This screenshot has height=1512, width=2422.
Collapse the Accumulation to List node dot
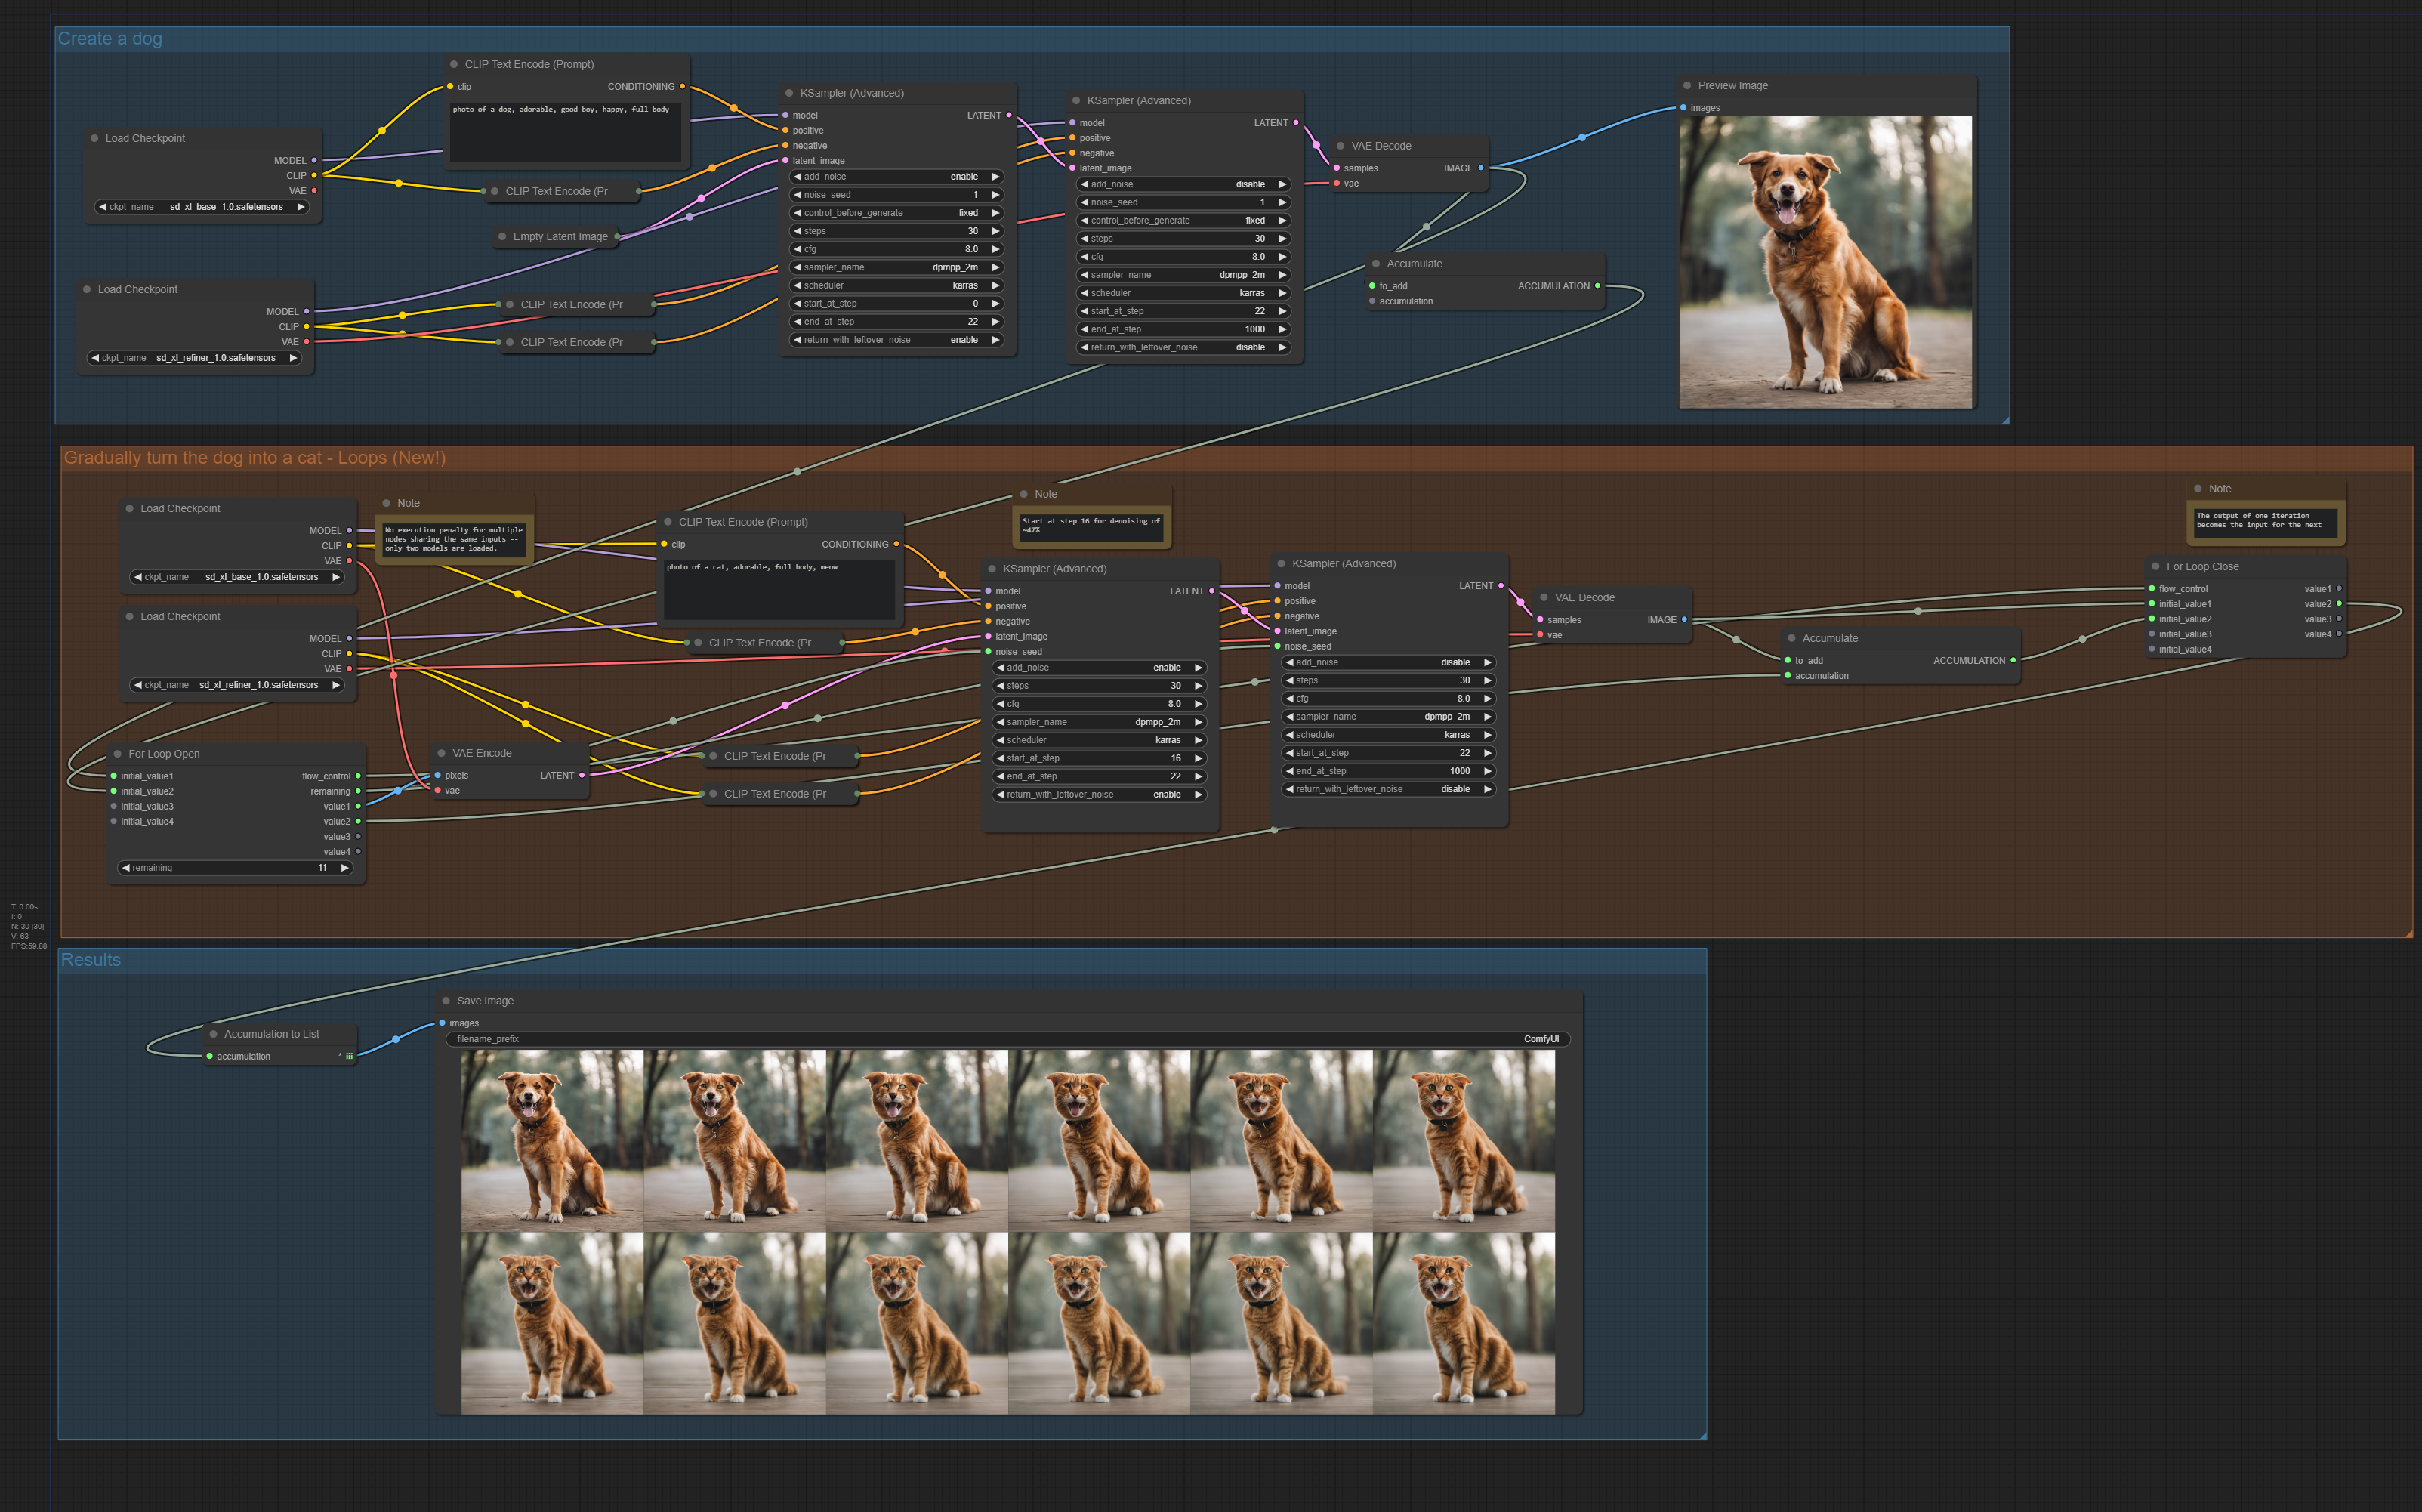[213, 1034]
